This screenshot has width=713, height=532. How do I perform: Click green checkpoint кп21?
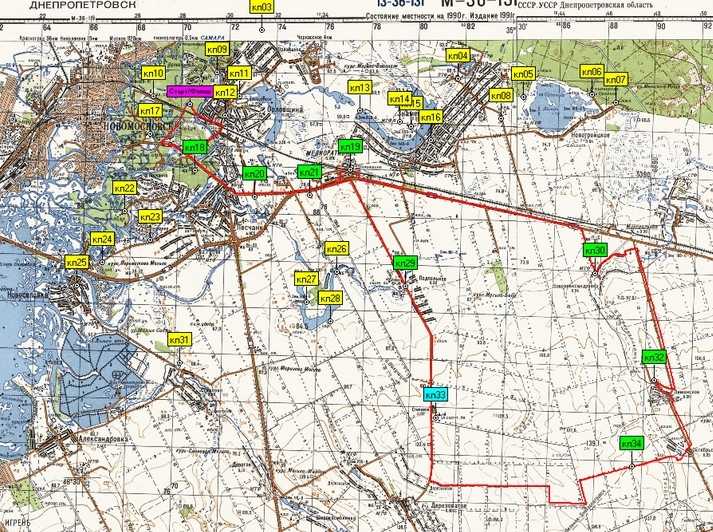click(309, 172)
